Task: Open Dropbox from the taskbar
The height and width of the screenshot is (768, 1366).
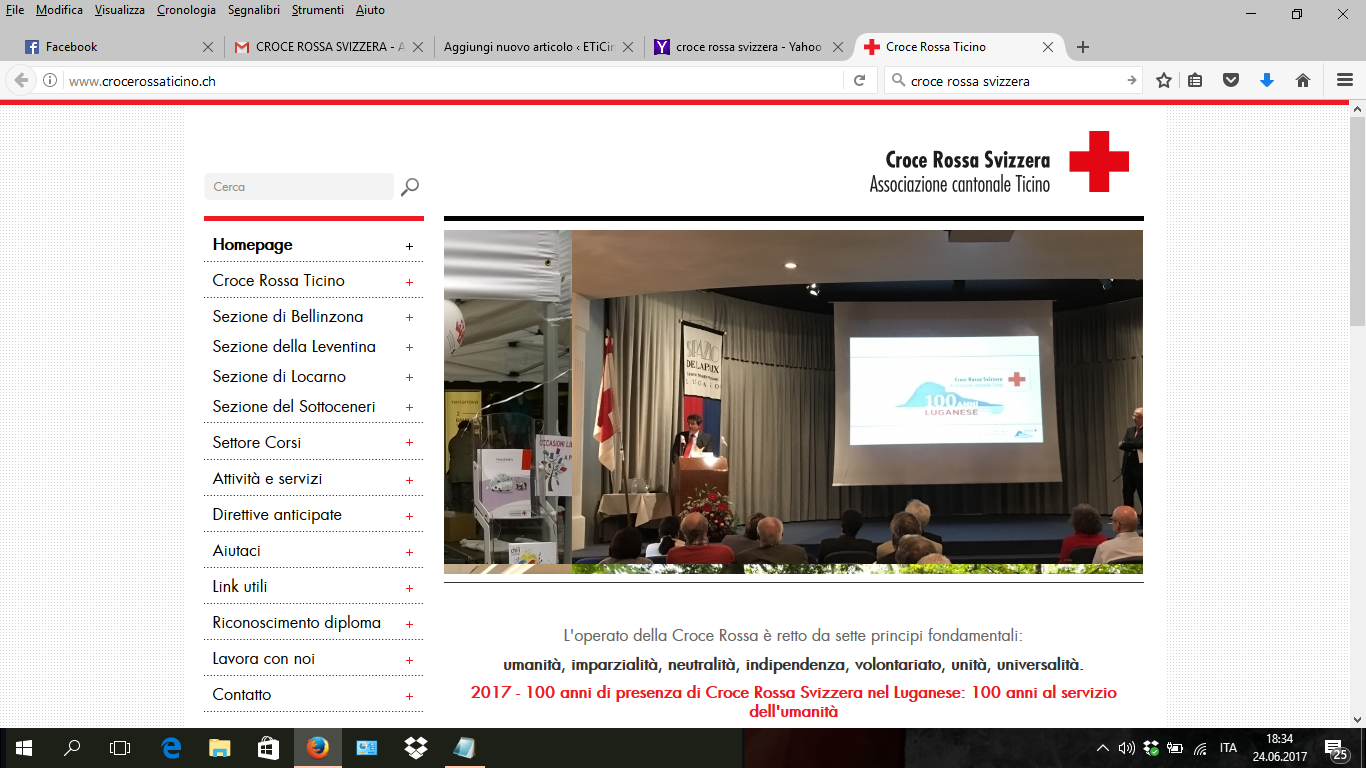Action: coord(415,748)
